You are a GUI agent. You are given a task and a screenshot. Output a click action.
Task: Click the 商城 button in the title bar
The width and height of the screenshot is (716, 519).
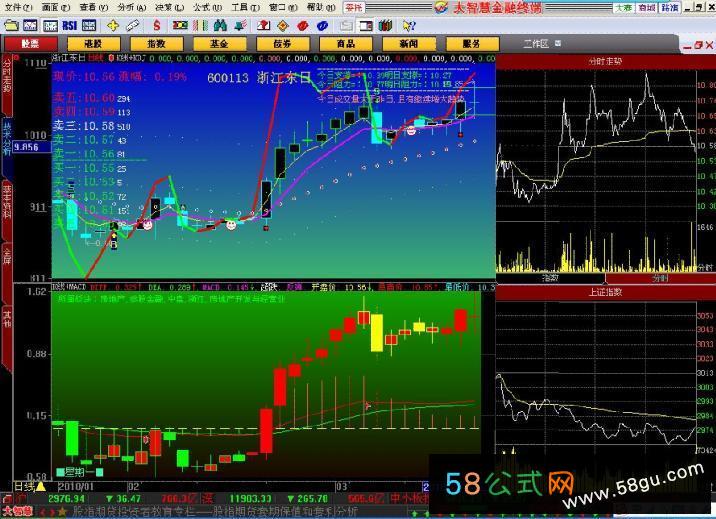click(647, 8)
